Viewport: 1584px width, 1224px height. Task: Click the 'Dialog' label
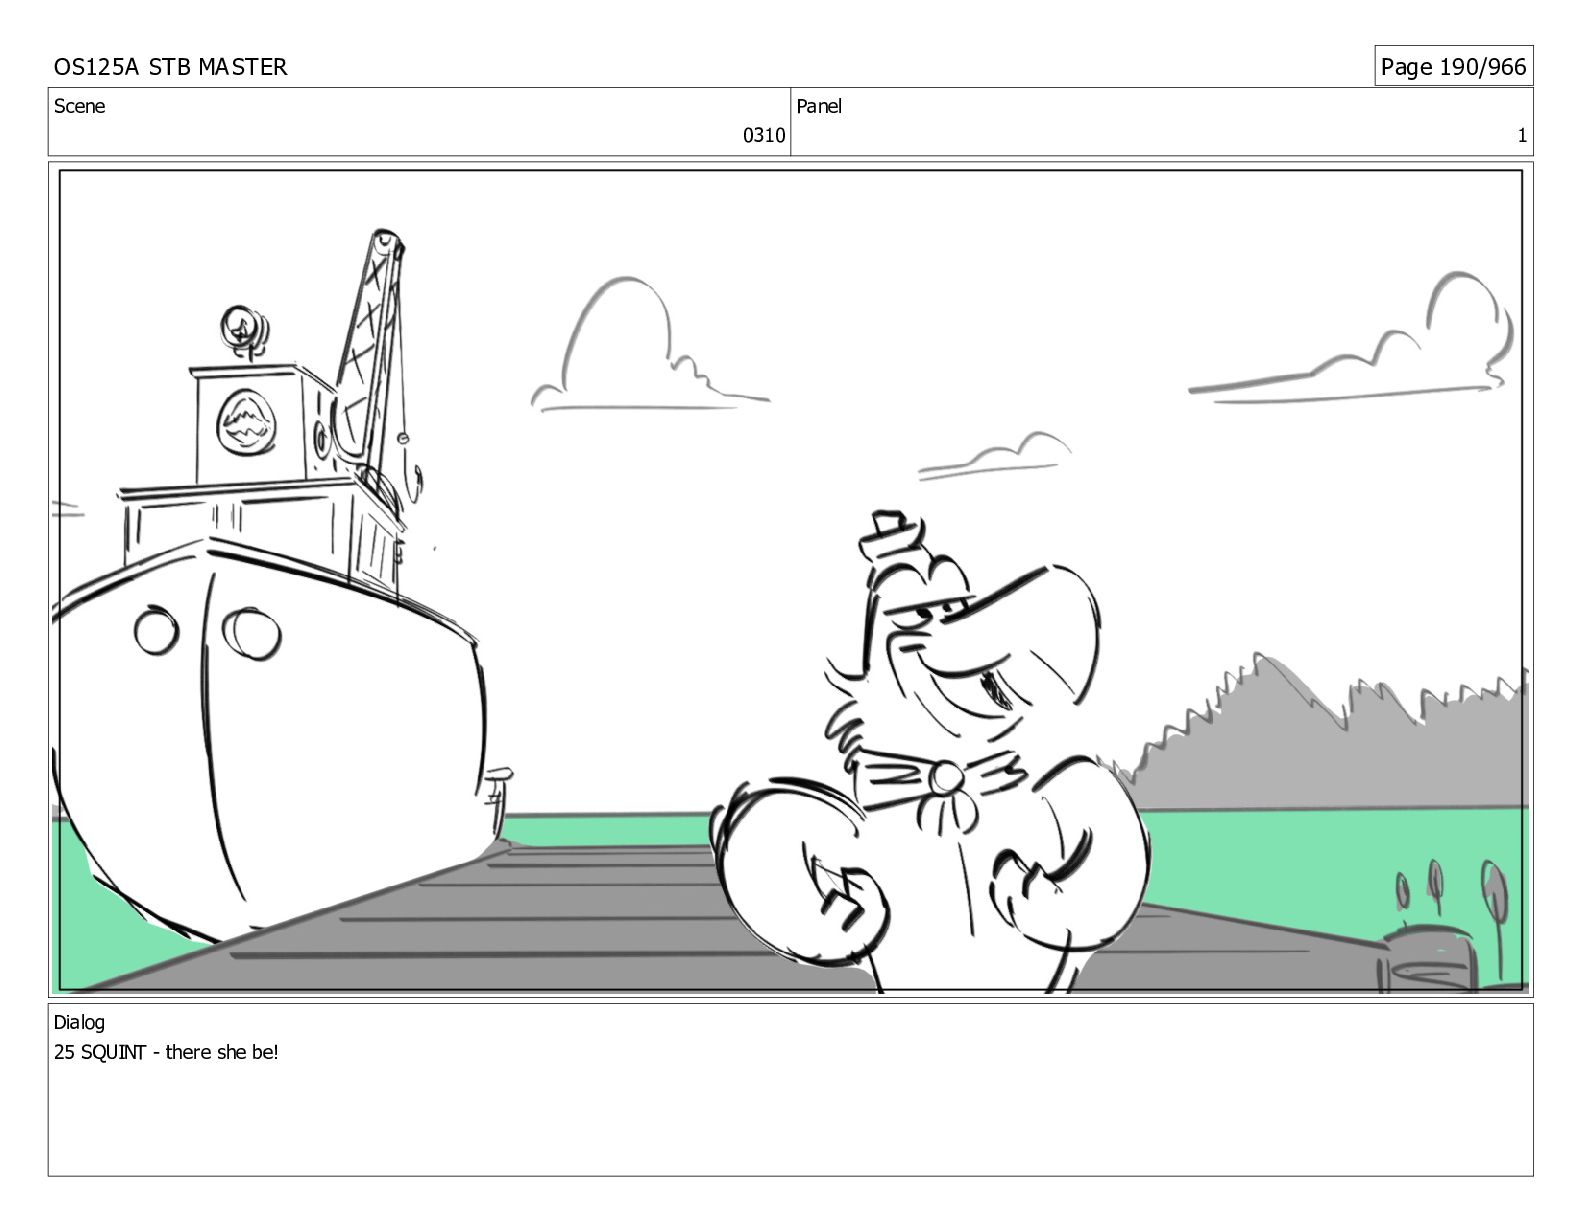click(x=79, y=1022)
